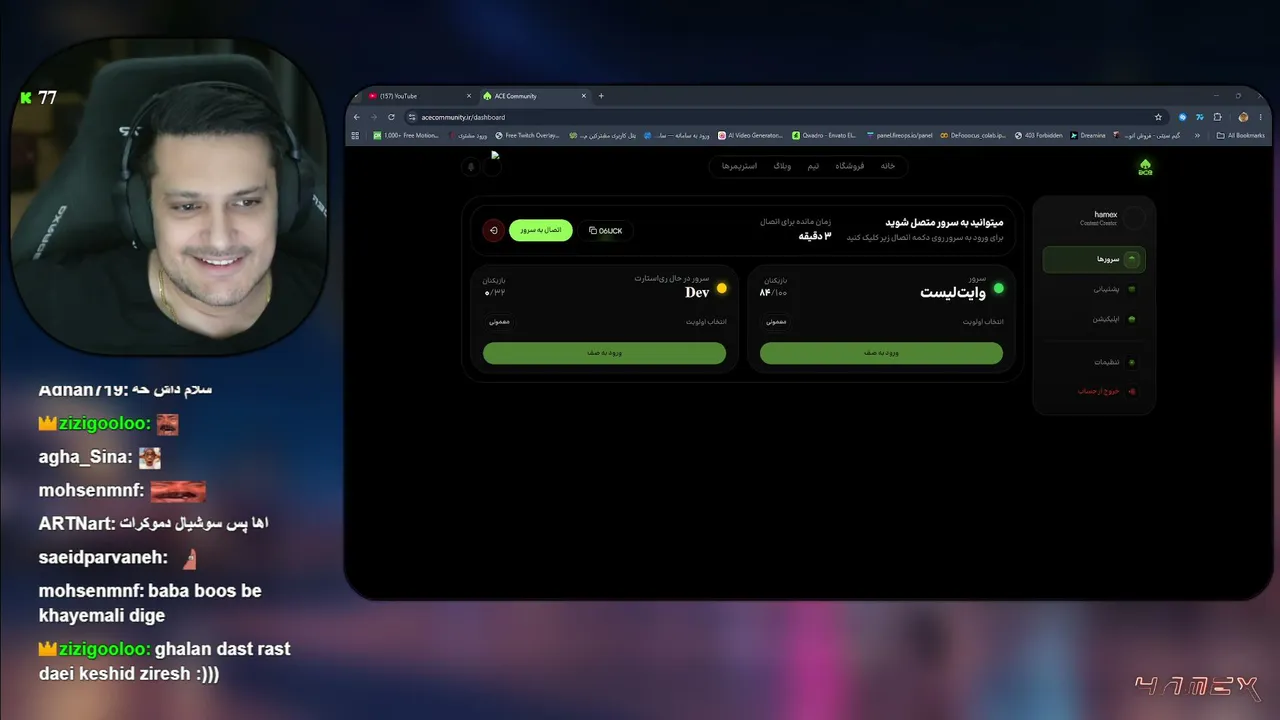1280x720 pixels.
Task: Open the 'AI Video Generator' bookmark
Action: (750, 136)
